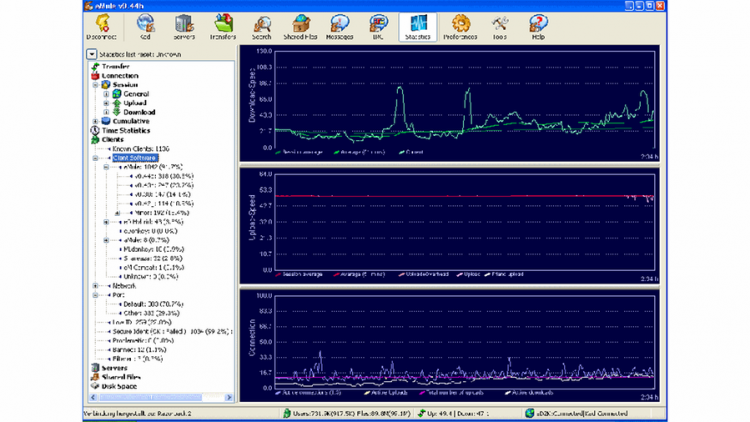Viewport: 750px width, 422px height.
Task: Open the Messages toolbar icon
Action: 339,27
